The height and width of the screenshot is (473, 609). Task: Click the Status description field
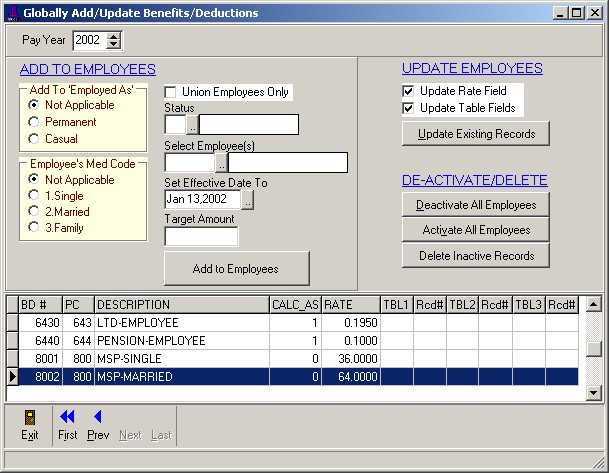click(x=249, y=125)
